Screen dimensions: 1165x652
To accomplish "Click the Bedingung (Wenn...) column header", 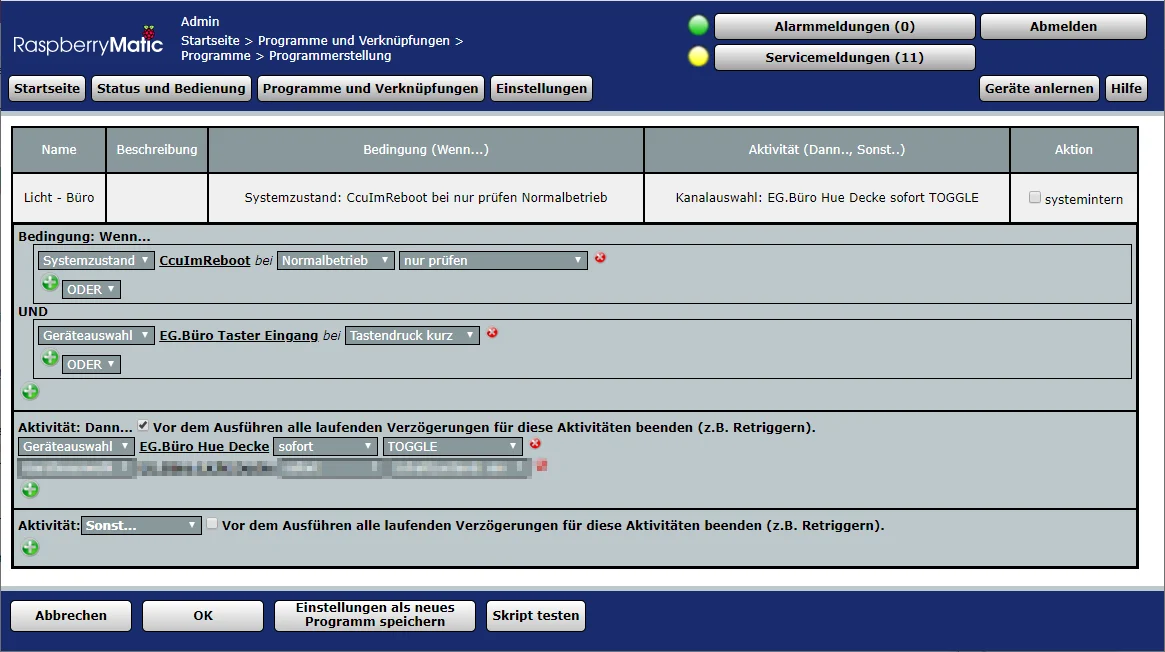I will pos(426,149).
